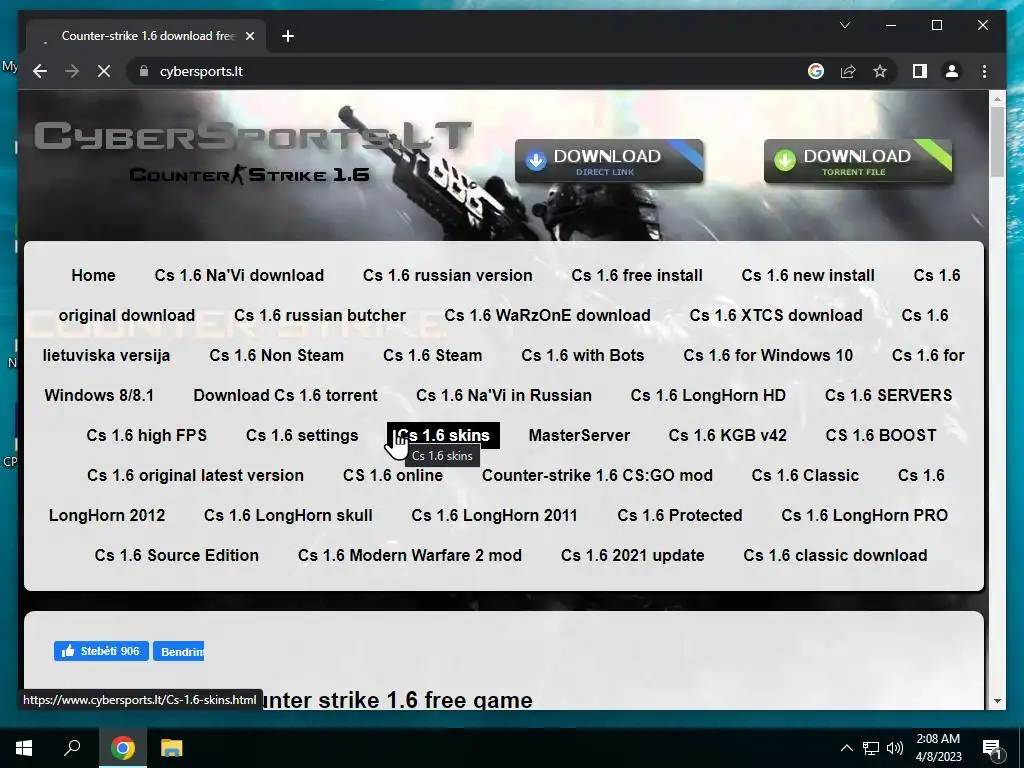Select the Counter-strike 1.6 download tab
The height and width of the screenshot is (768, 1024).
[x=146, y=36]
